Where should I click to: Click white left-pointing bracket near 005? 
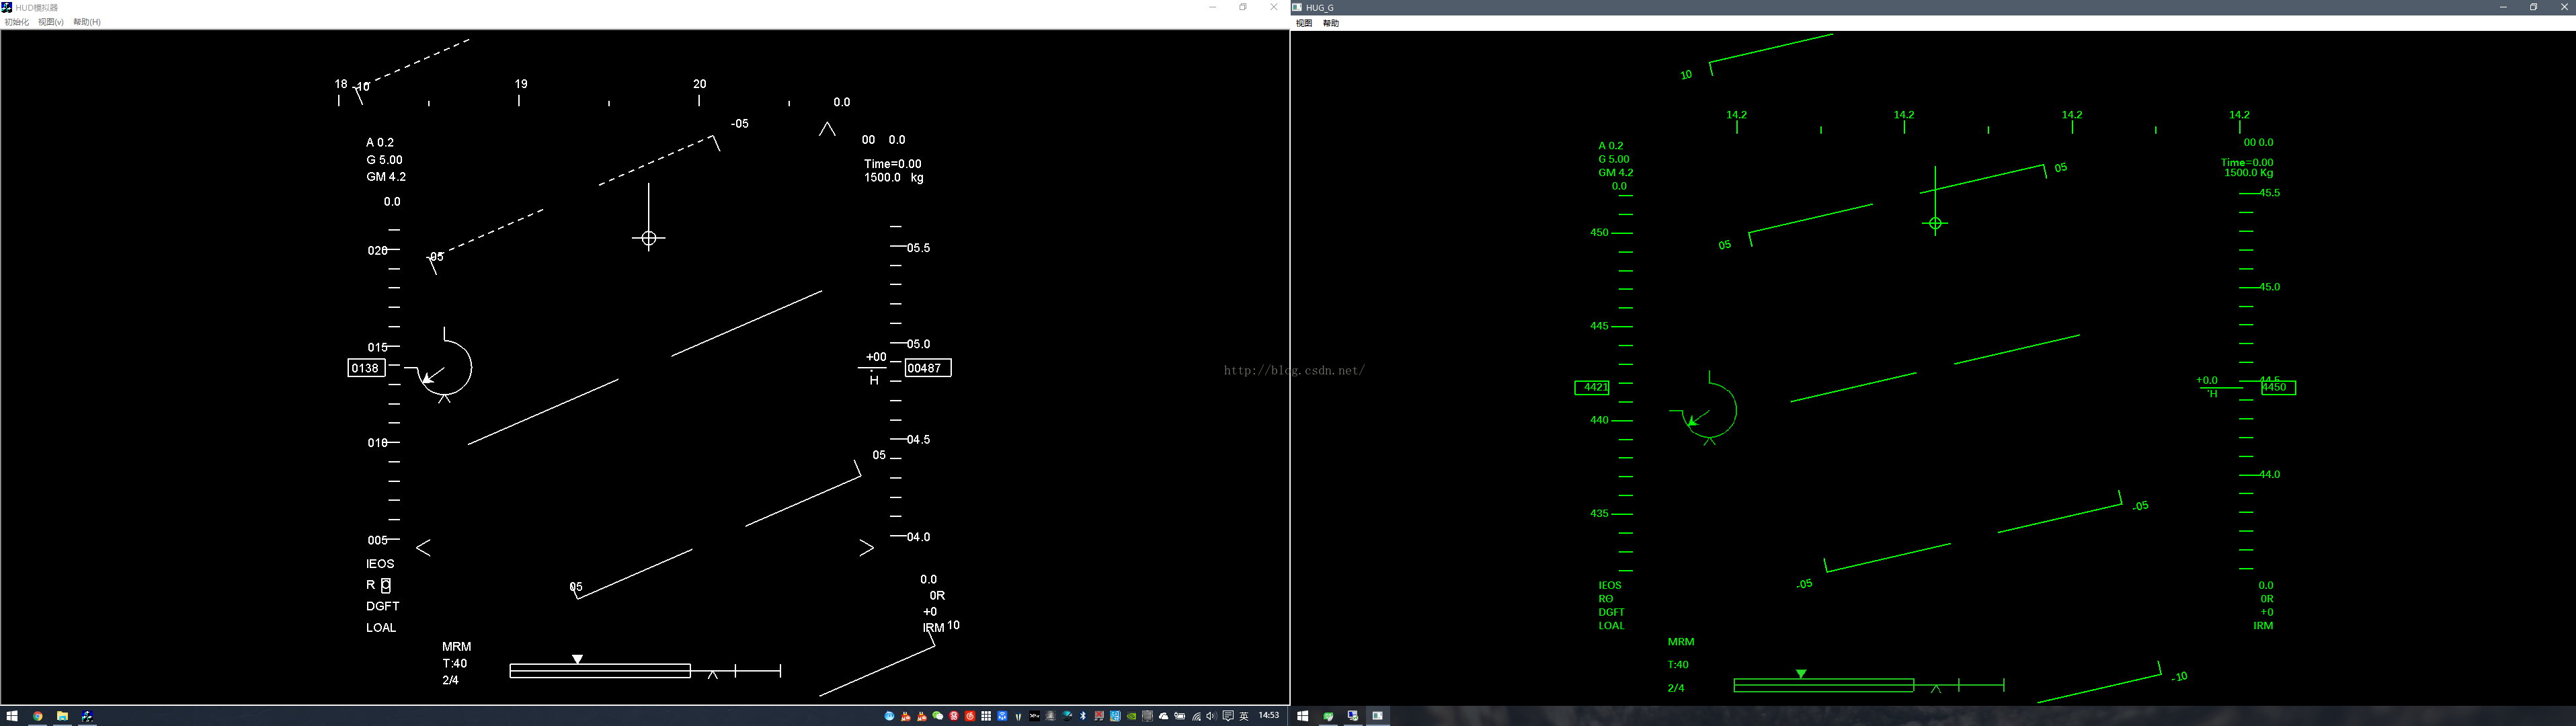coord(424,548)
